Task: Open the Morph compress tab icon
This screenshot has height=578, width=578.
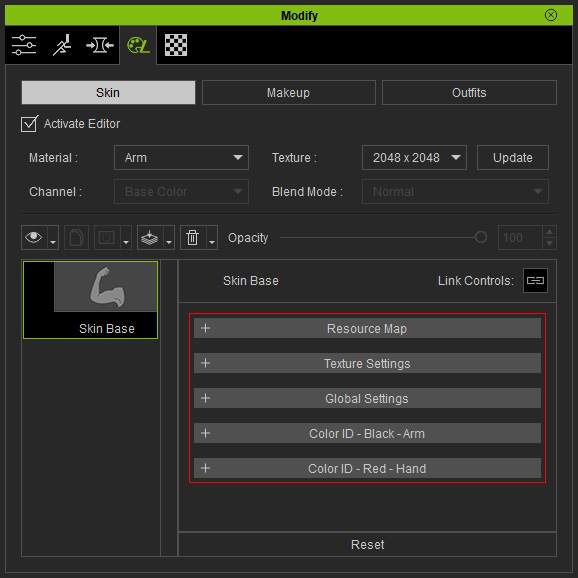Action: point(100,45)
